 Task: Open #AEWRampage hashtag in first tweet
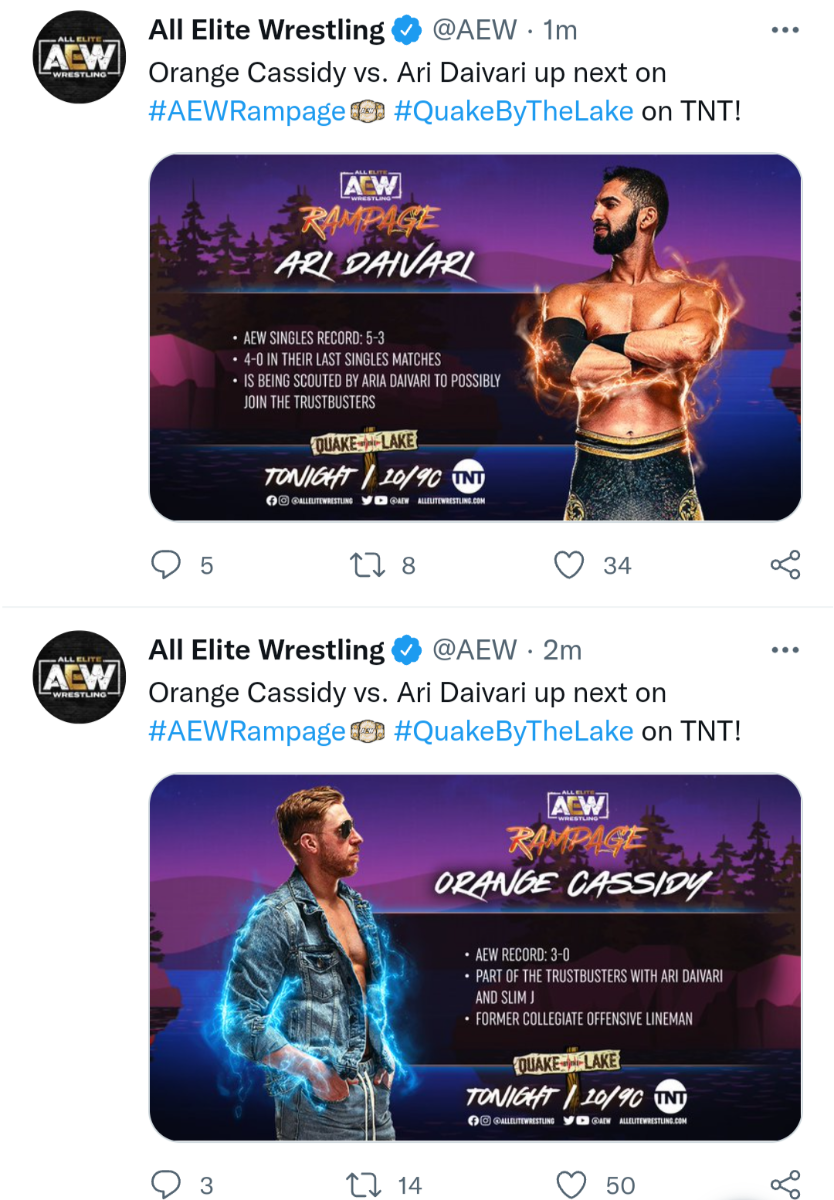[246, 111]
